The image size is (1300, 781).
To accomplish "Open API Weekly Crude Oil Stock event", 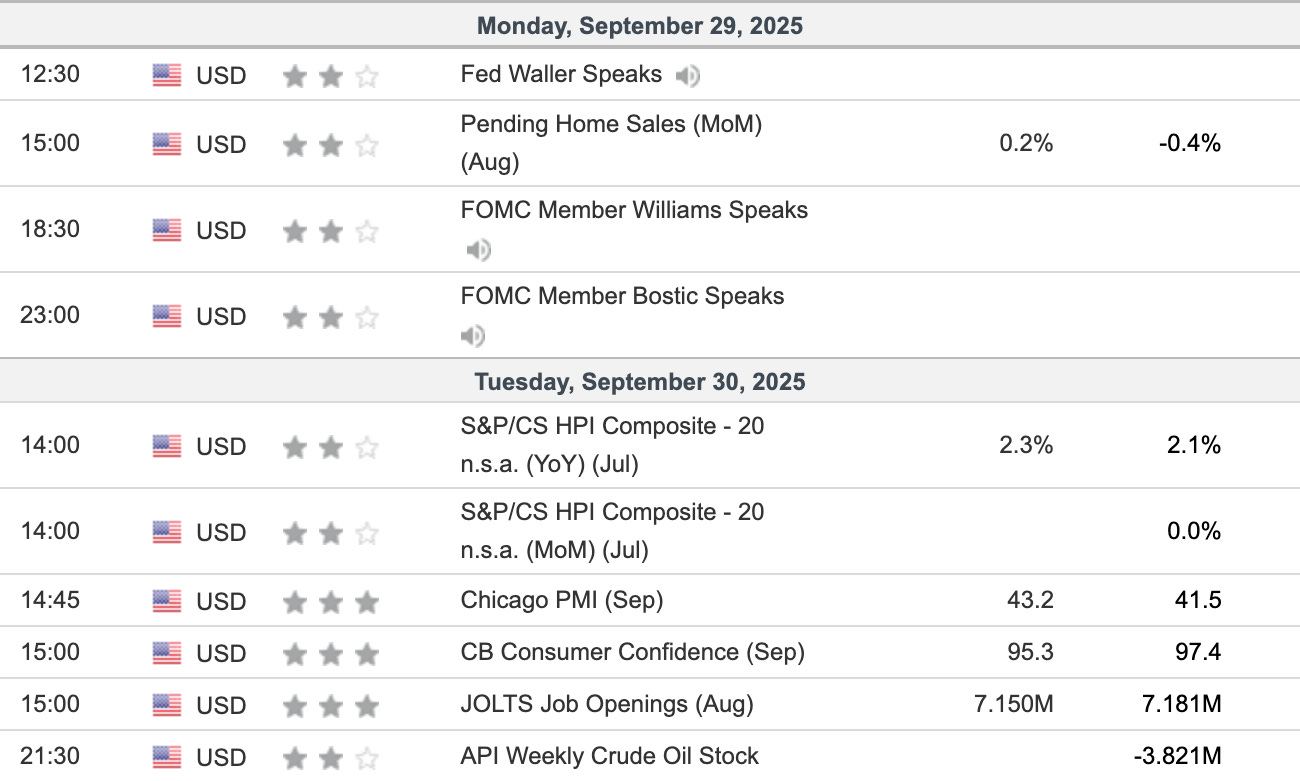I will pyautogui.click(x=610, y=756).
